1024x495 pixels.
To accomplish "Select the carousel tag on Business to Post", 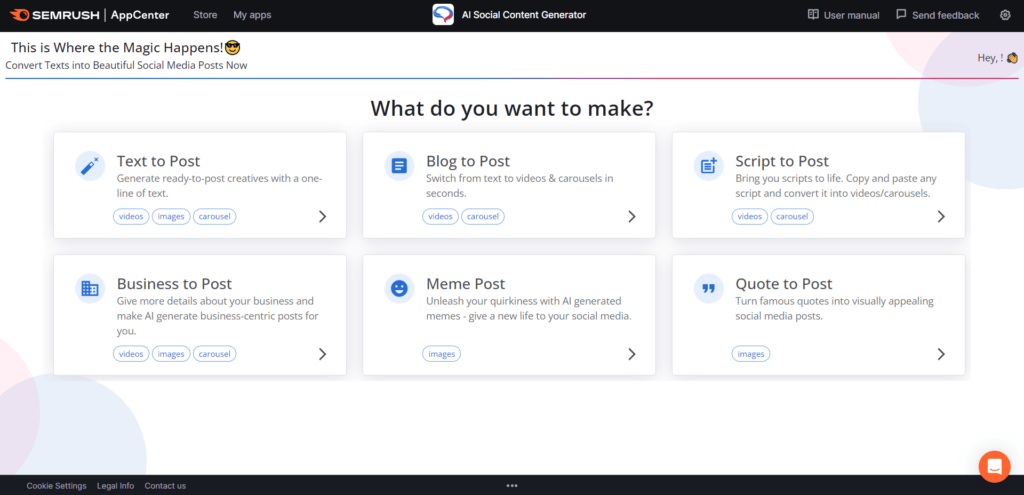I will pyautogui.click(x=214, y=354).
